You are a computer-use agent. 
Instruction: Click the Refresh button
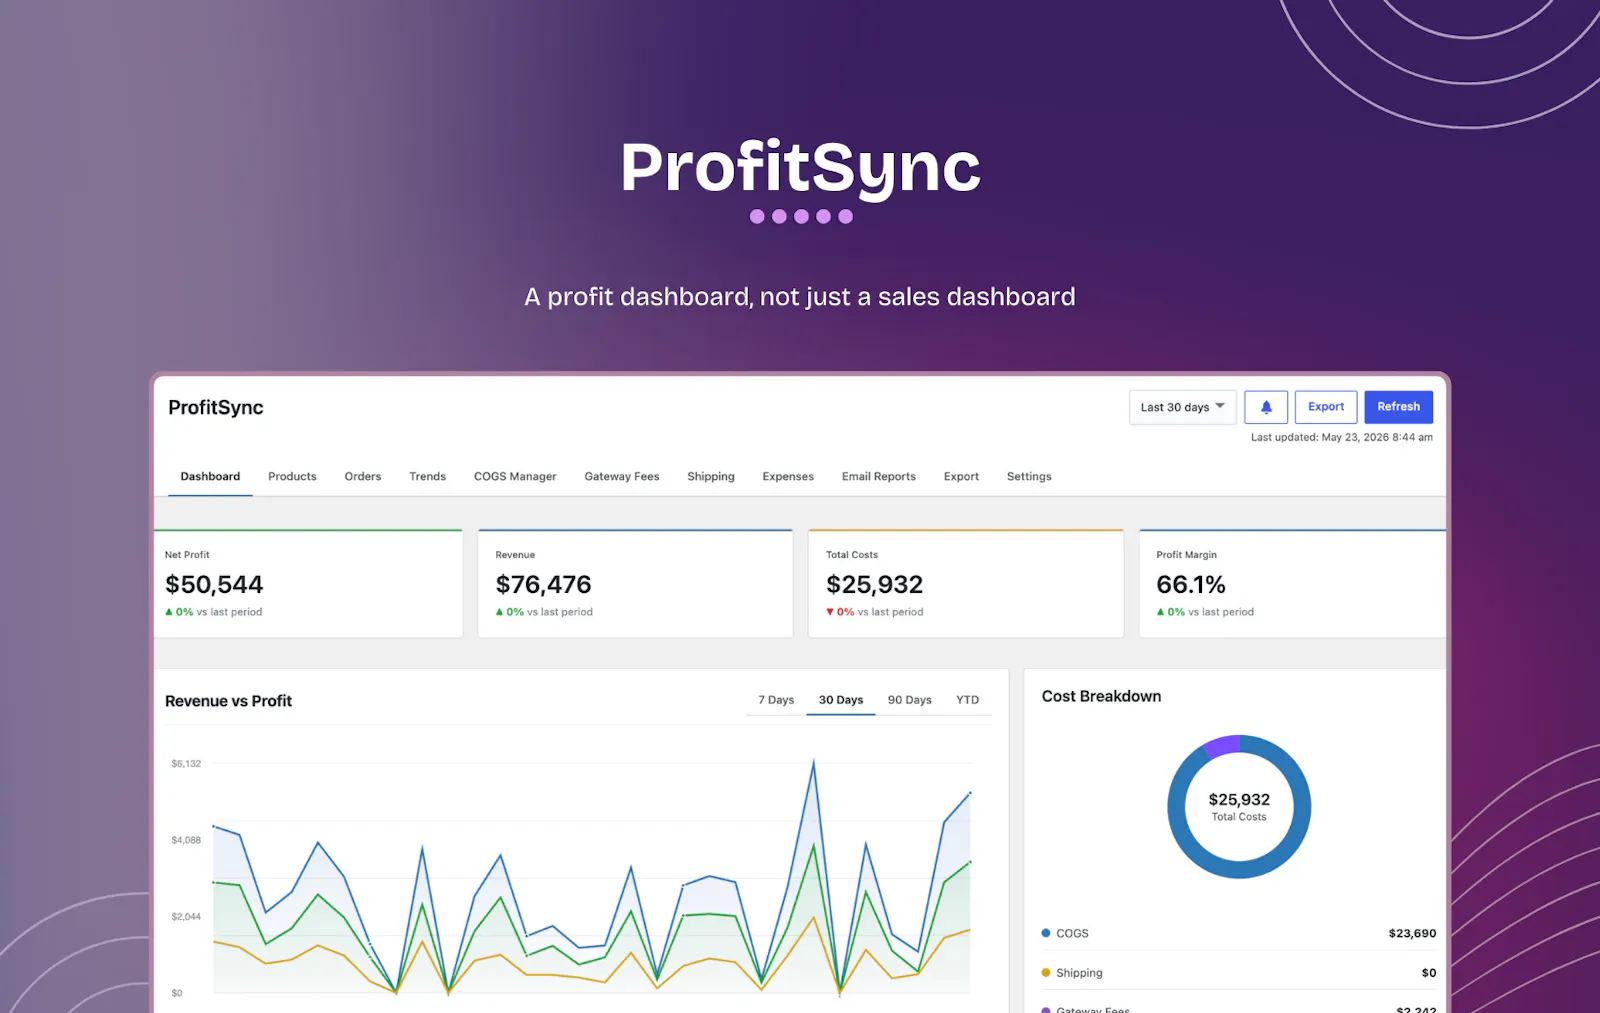coord(1398,407)
